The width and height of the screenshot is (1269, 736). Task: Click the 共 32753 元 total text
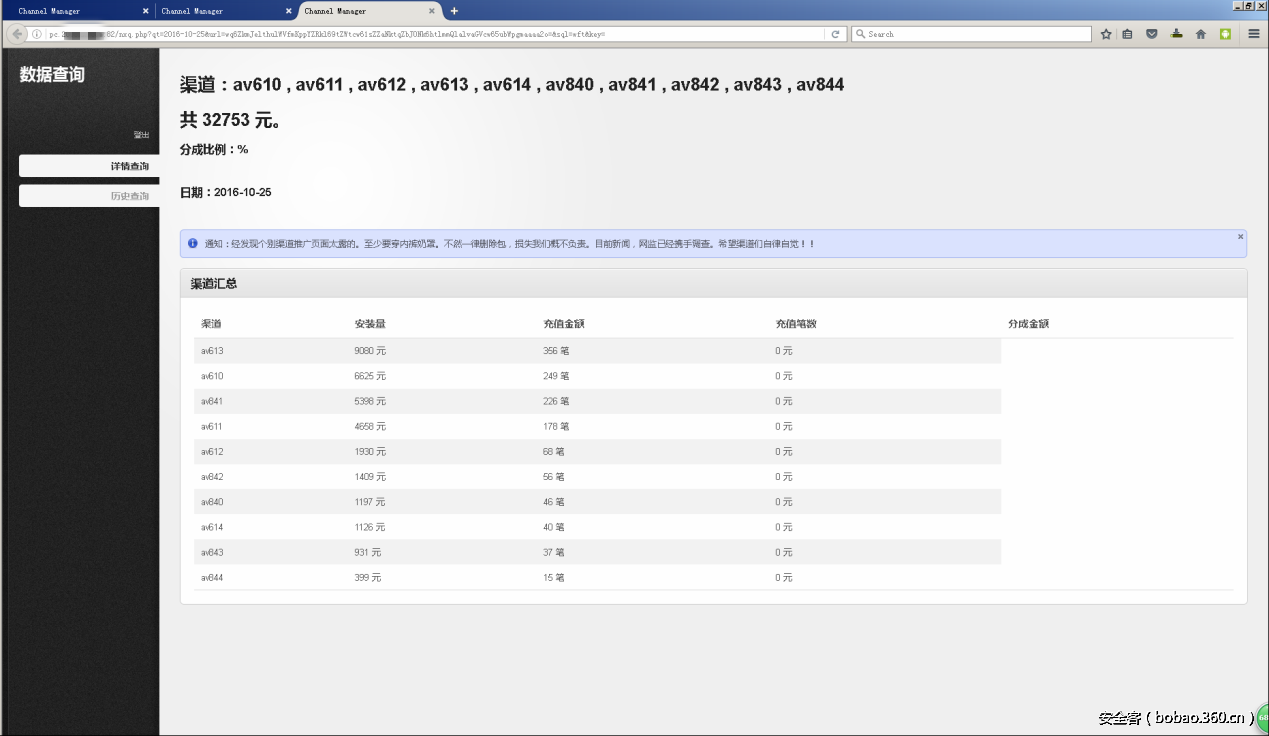[230, 120]
